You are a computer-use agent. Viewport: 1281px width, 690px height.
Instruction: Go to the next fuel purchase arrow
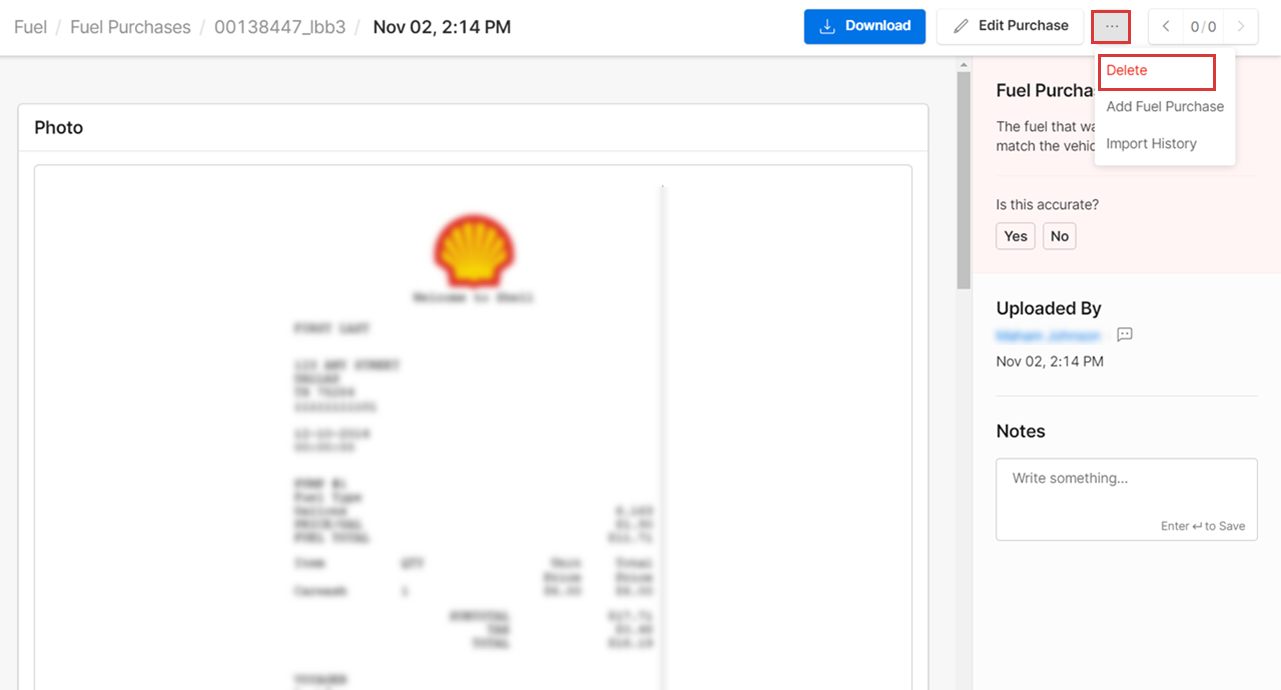pos(1241,27)
